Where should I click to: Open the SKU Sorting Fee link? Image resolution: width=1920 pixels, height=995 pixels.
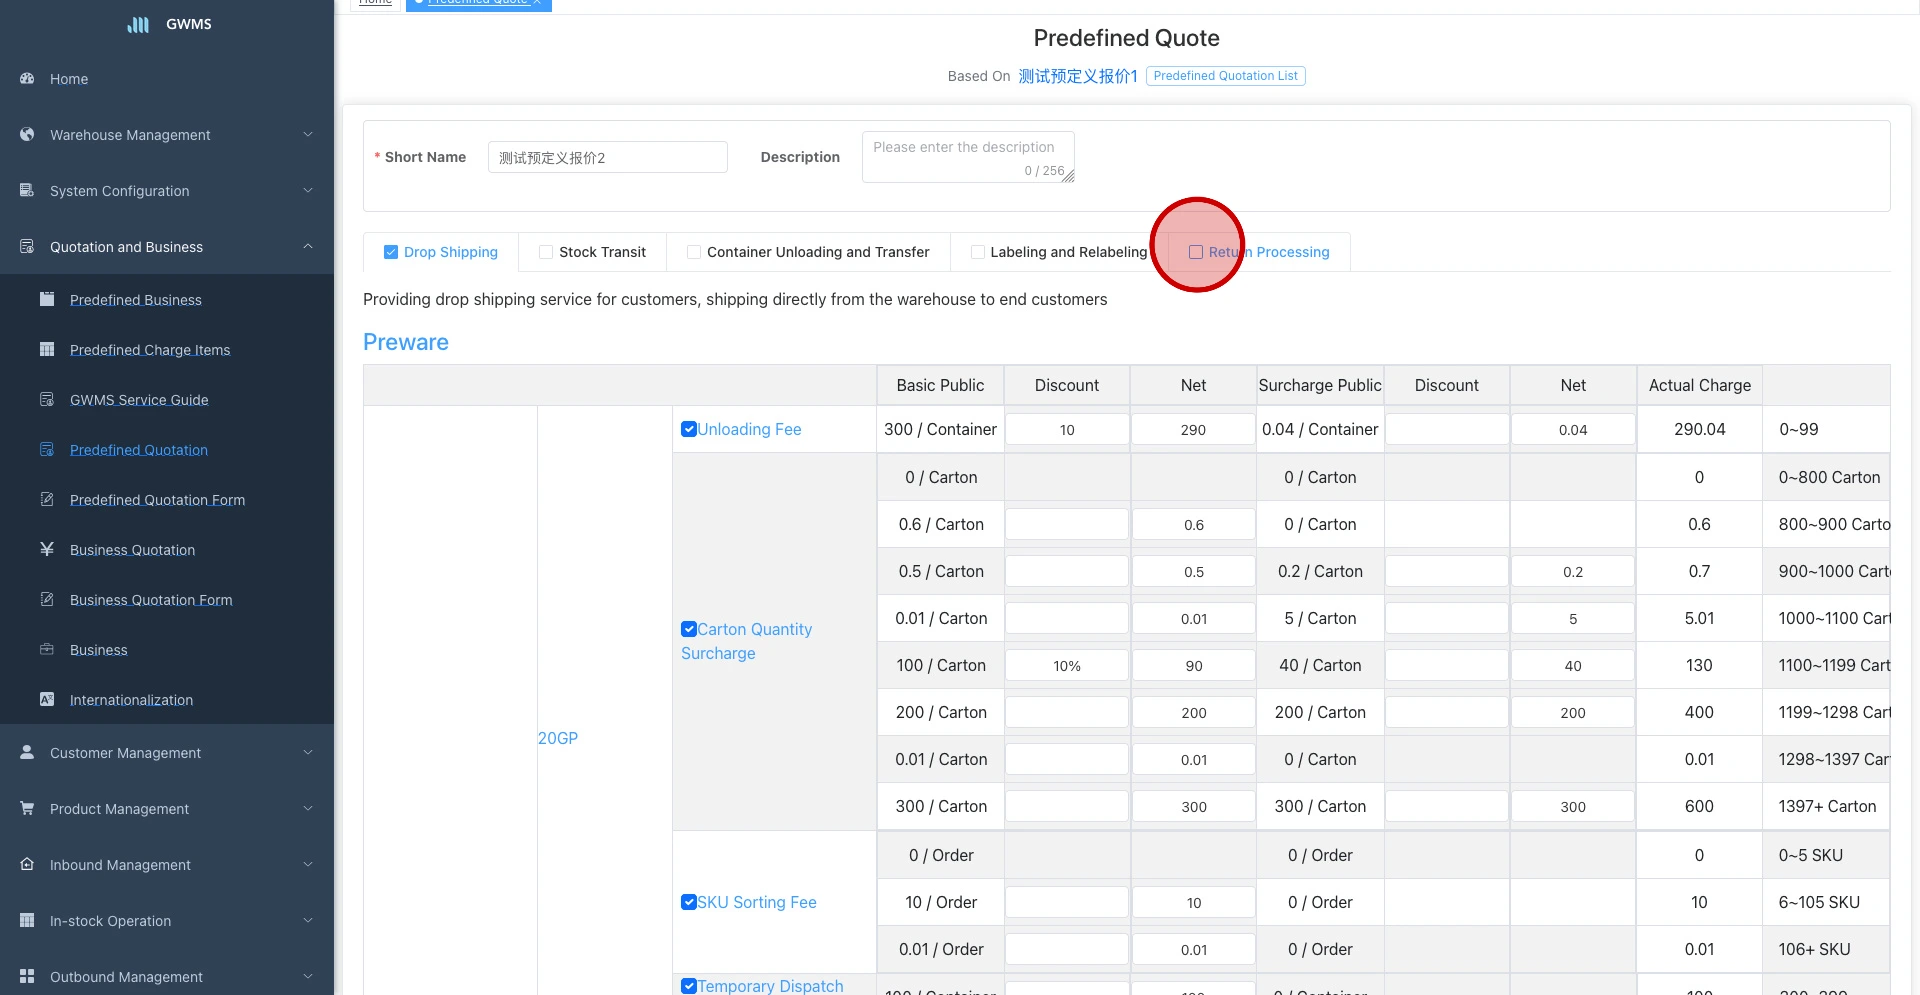(x=757, y=902)
